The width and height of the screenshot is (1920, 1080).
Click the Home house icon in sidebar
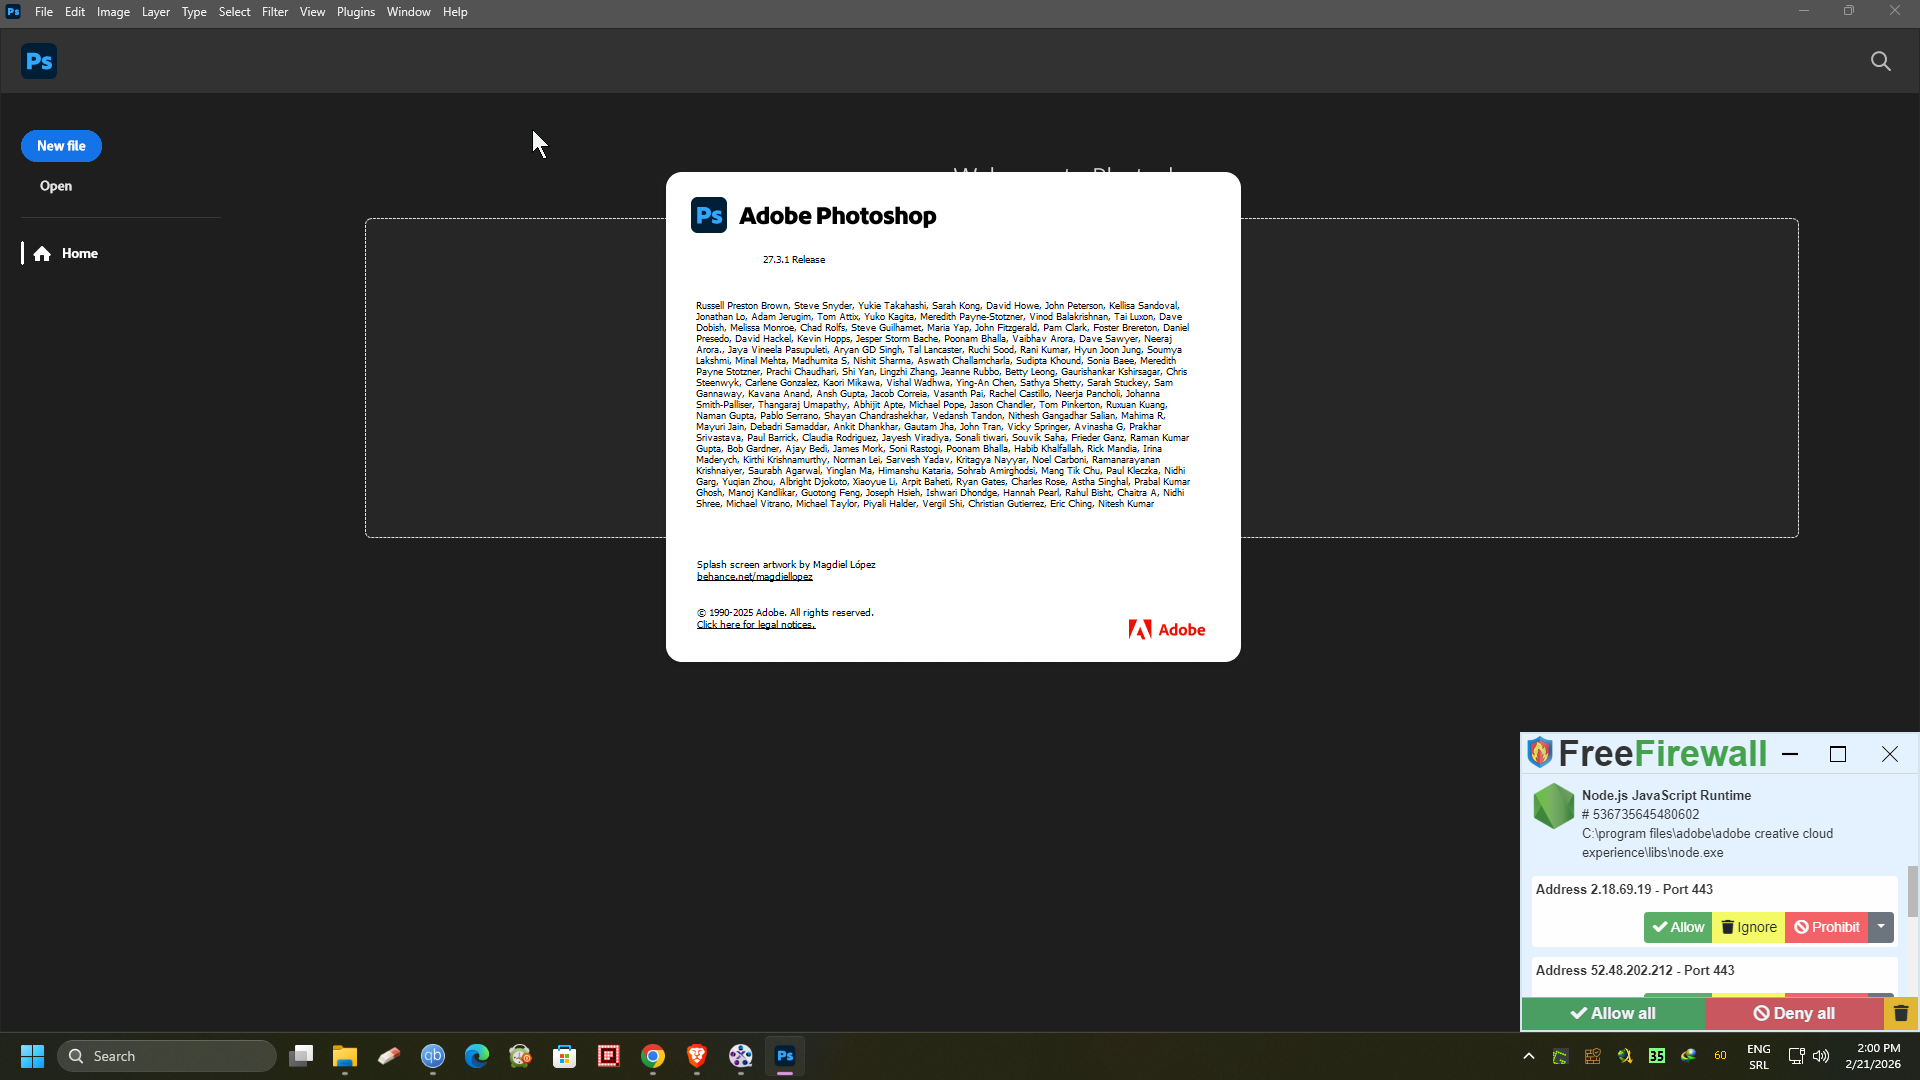click(x=42, y=254)
